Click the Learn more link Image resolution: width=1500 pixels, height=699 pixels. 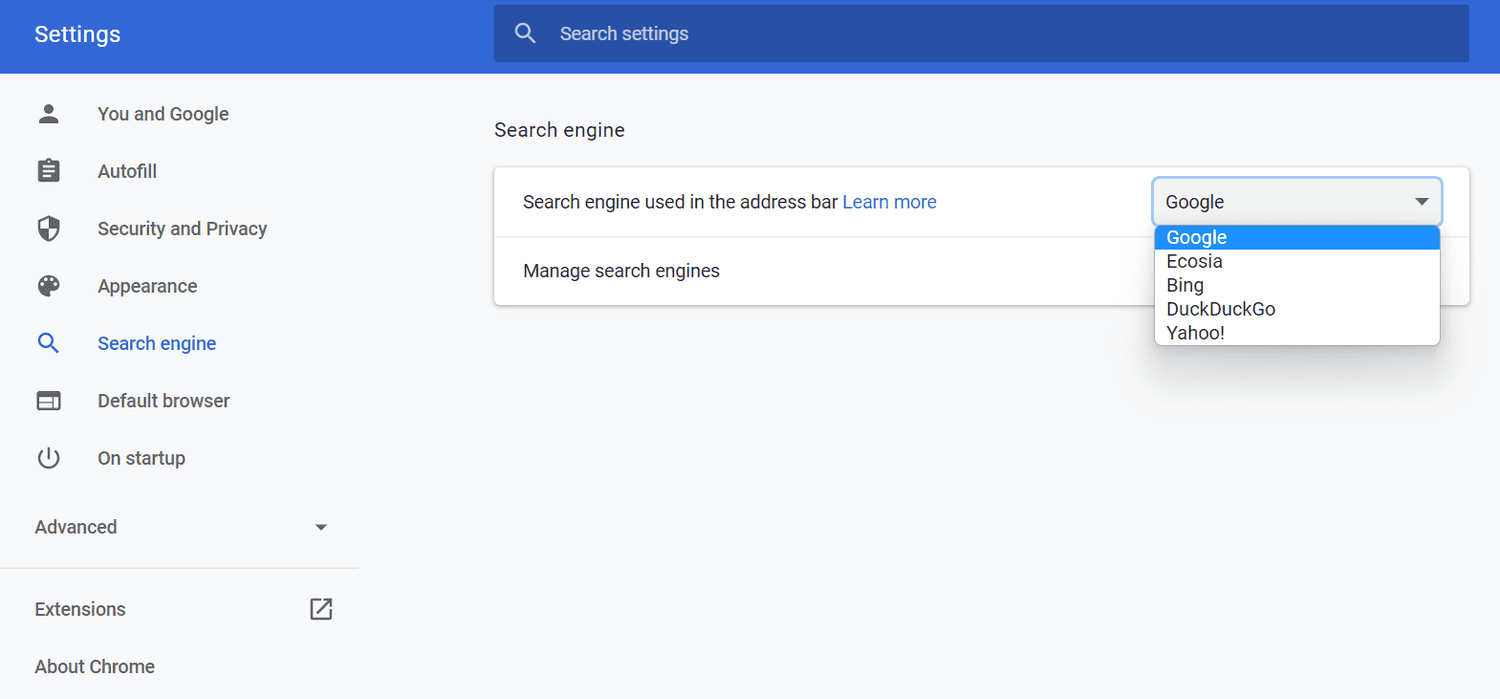pyautogui.click(x=890, y=202)
